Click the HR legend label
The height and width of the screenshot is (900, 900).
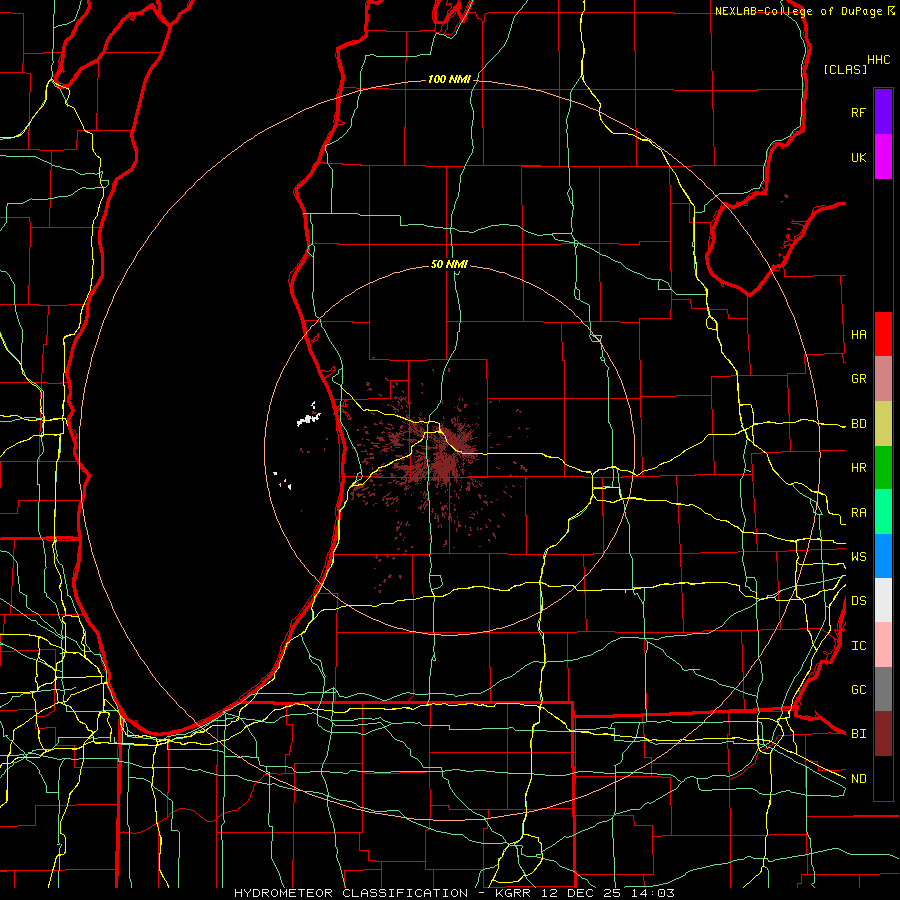[x=858, y=468]
